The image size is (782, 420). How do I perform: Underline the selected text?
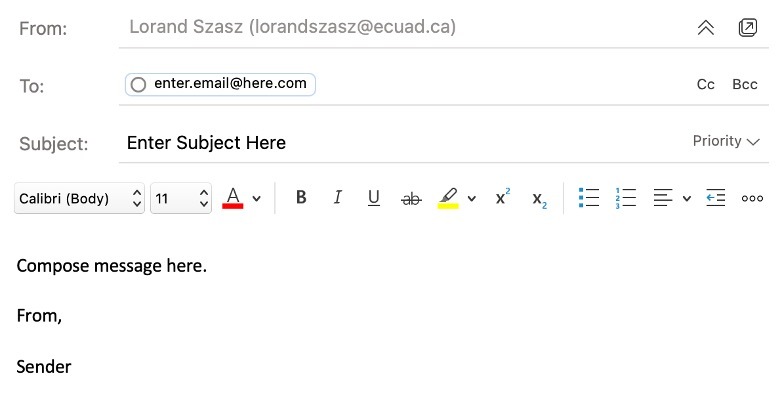pos(374,198)
